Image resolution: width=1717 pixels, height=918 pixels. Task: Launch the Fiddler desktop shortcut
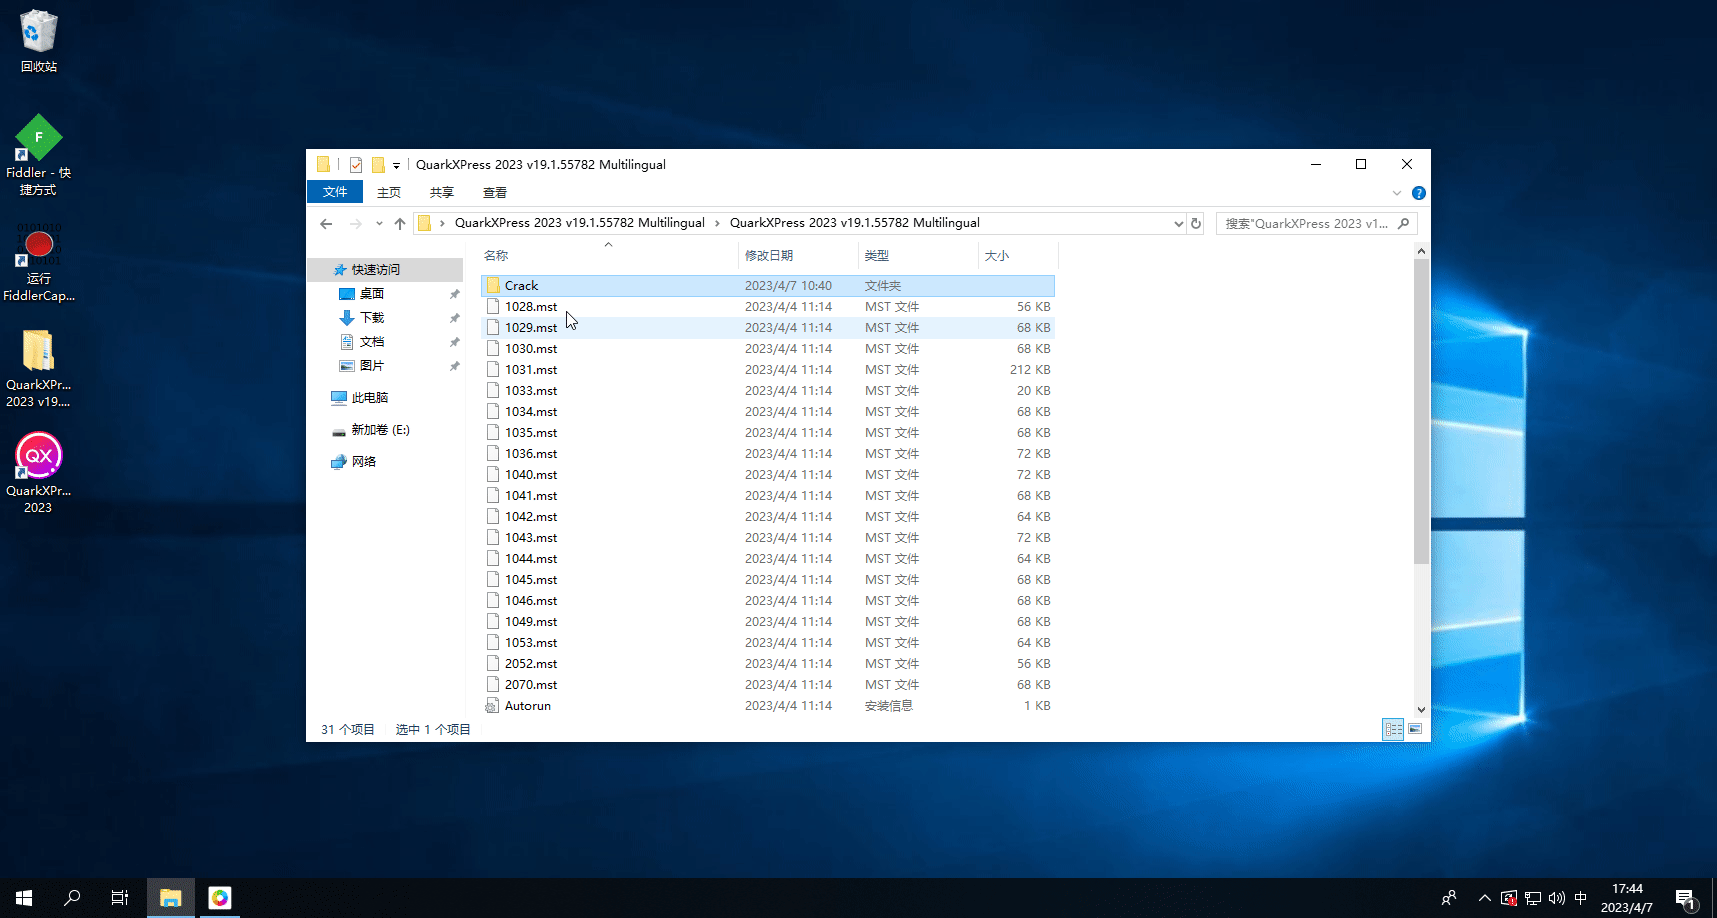[38, 155]
